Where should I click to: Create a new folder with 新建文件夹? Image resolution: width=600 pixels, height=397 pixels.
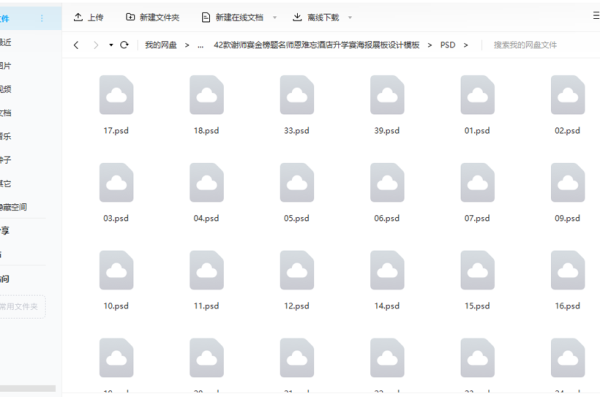point(153,17)
